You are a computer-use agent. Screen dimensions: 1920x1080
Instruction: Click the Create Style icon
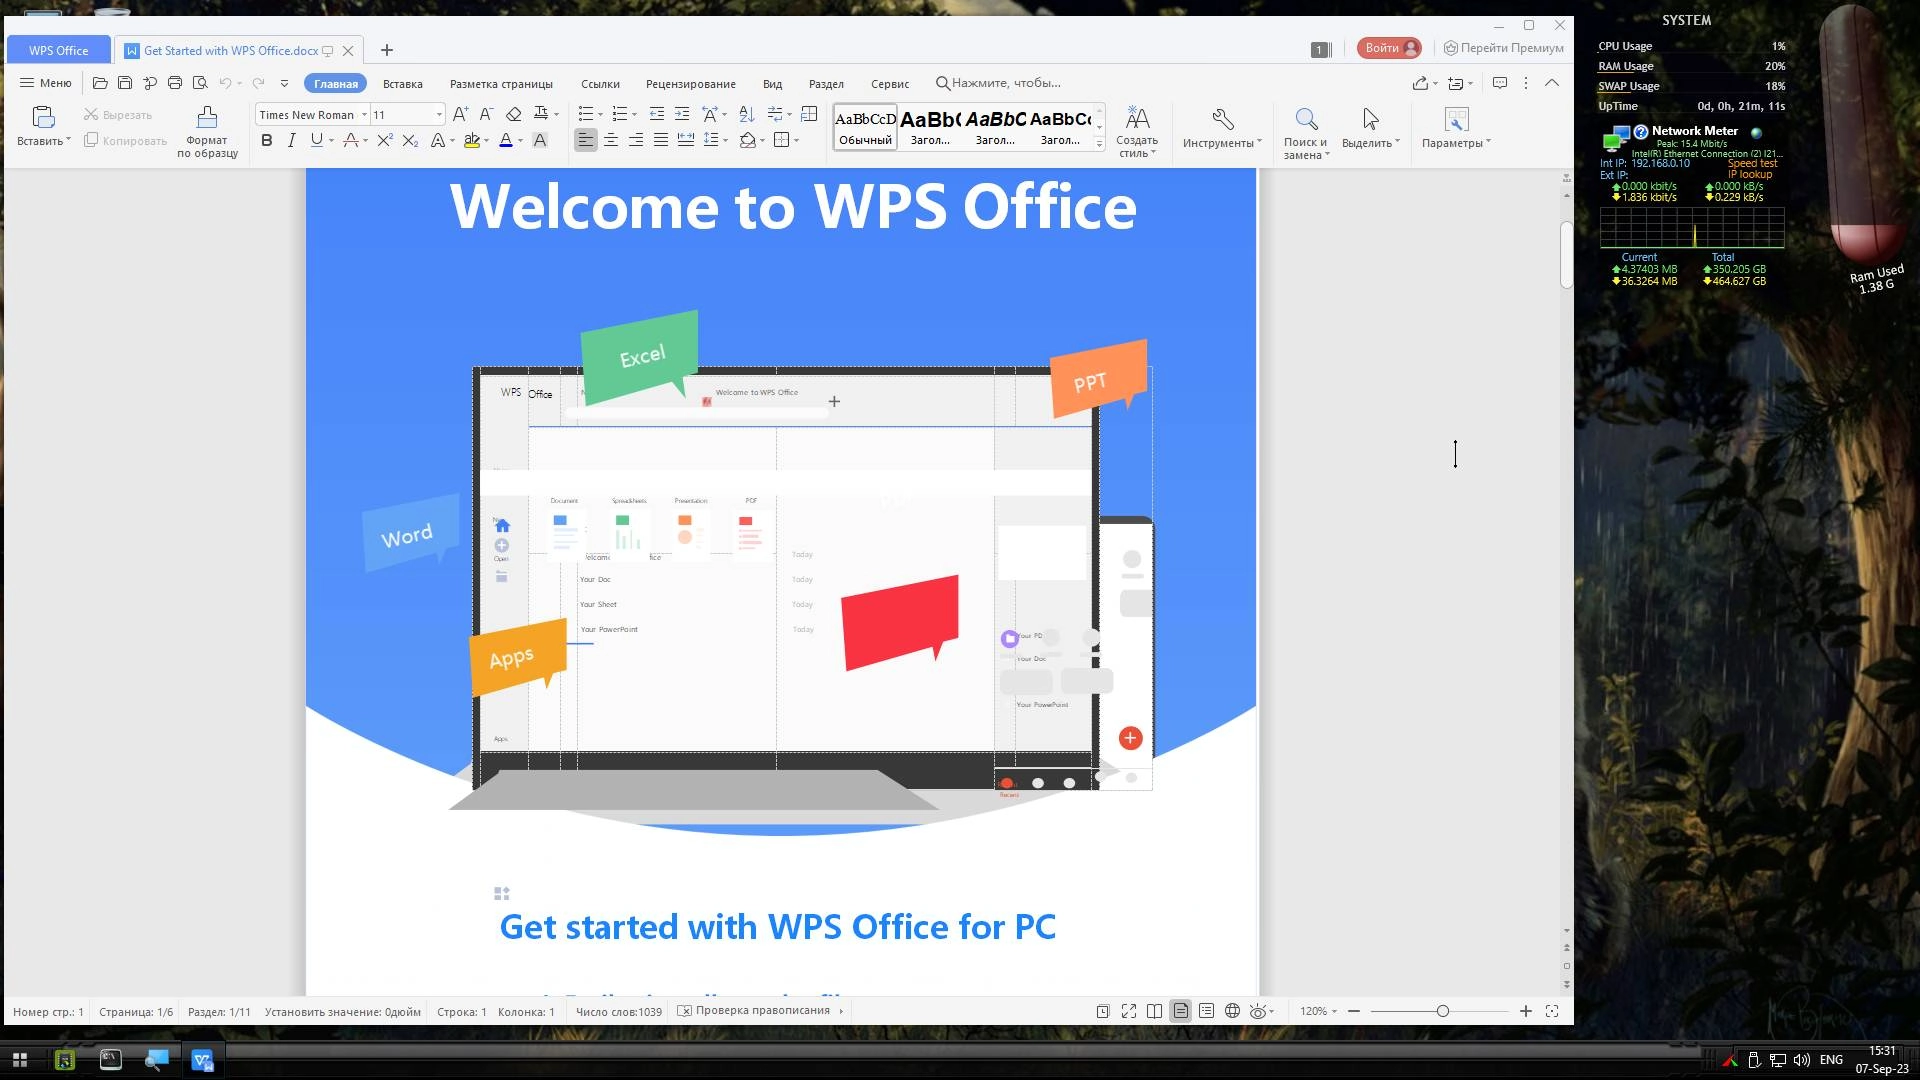click(1137, 119)
